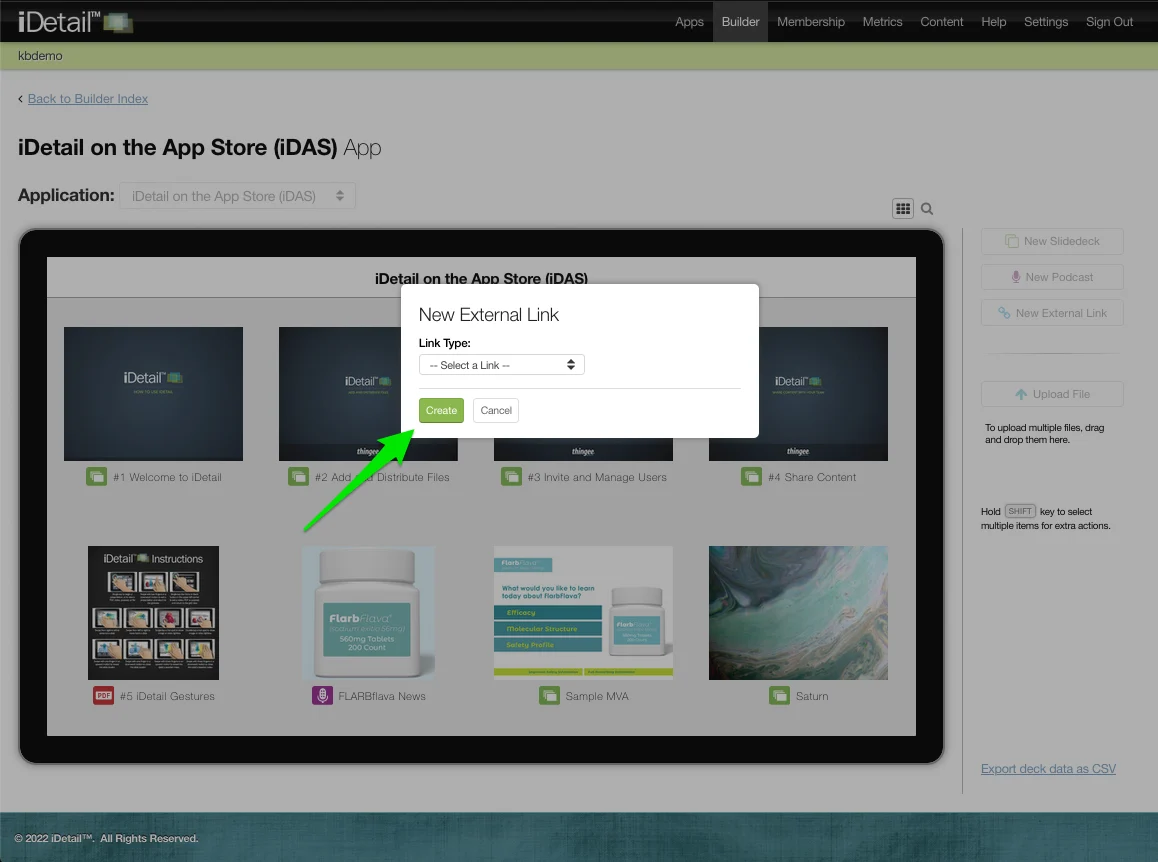Click the slidedeck icon beside Sample MVA
Image resolution: width=1158 pixels, height=862 pixels.
click(549, 696)
